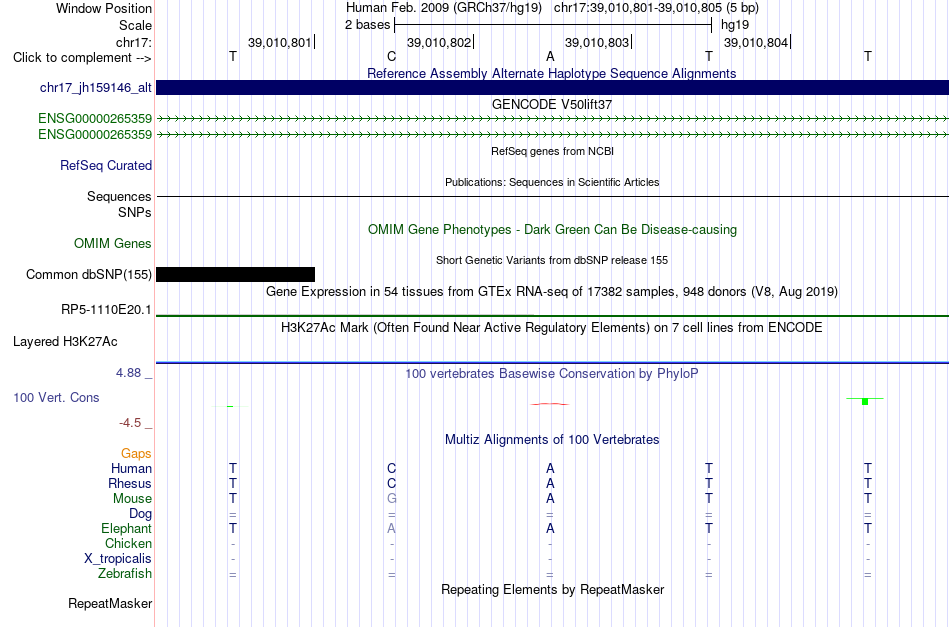Click the 'Elephant' species label
The image size is (950, 627).
coord(127,528)
